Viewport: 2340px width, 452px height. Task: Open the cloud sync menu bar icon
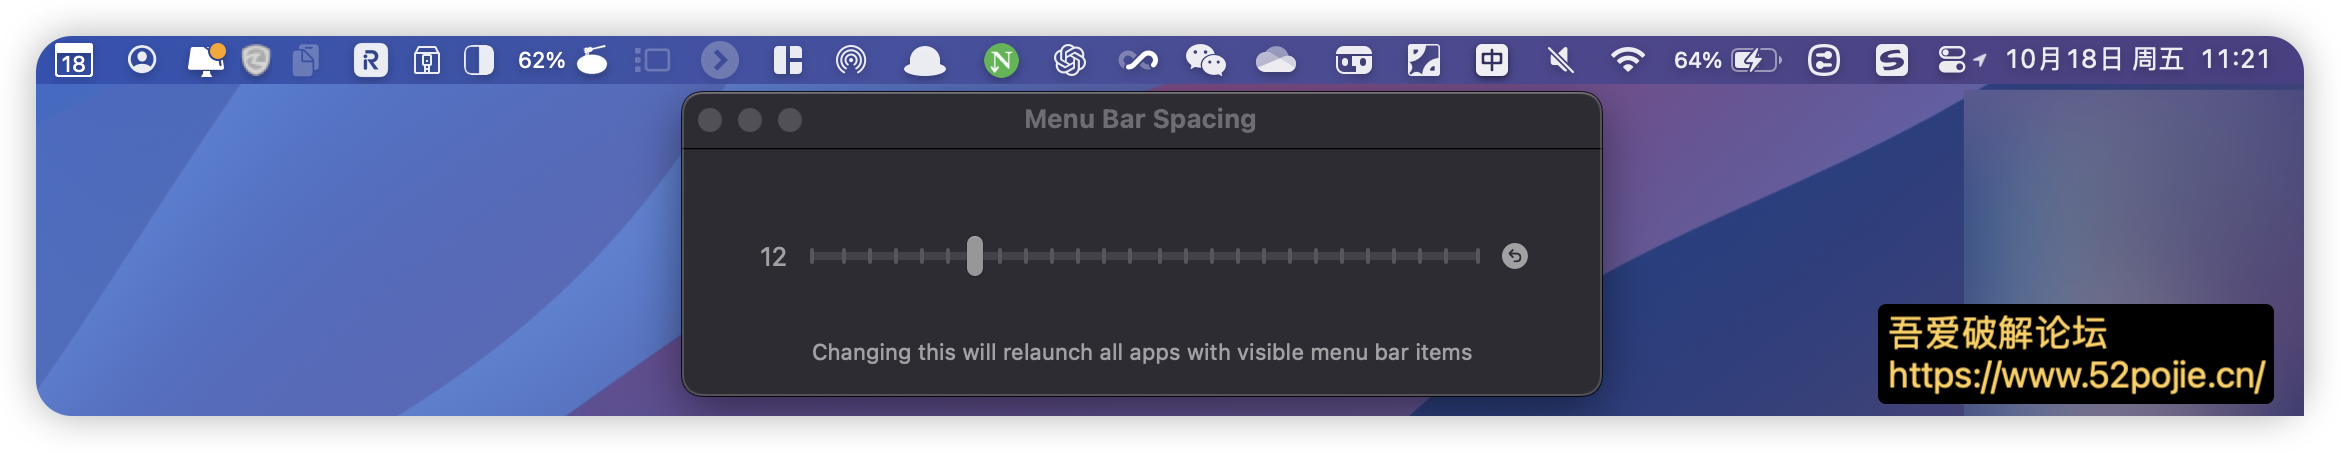click(x=1276, y=61)
